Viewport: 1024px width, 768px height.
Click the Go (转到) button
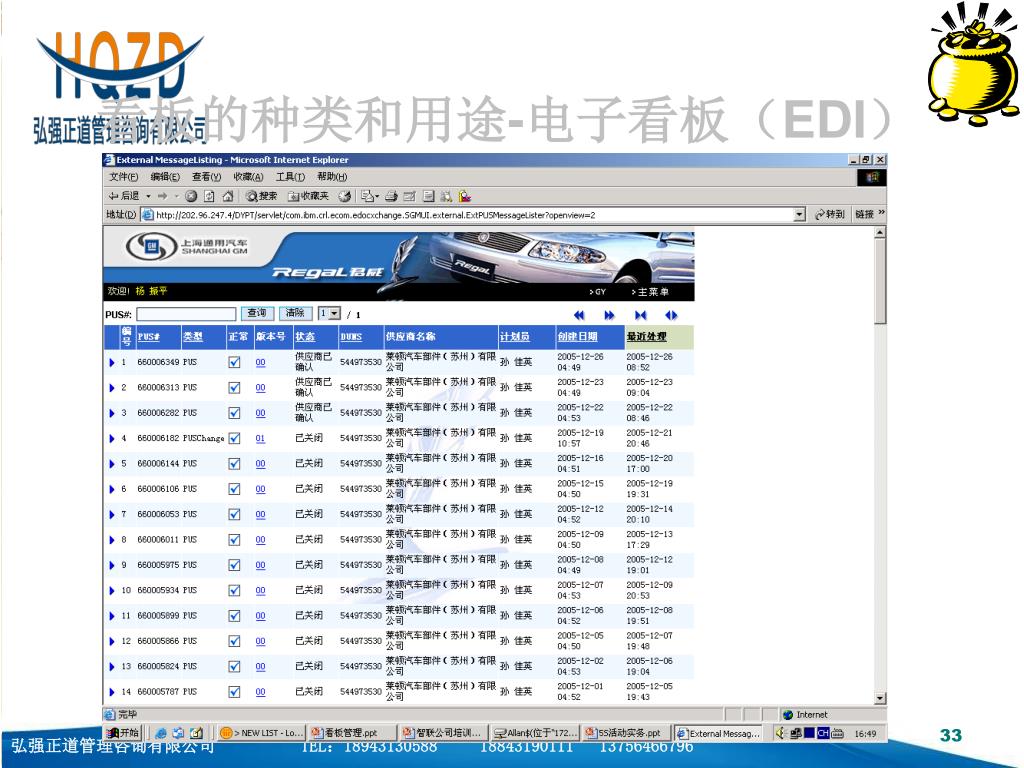tap(829, 214)
